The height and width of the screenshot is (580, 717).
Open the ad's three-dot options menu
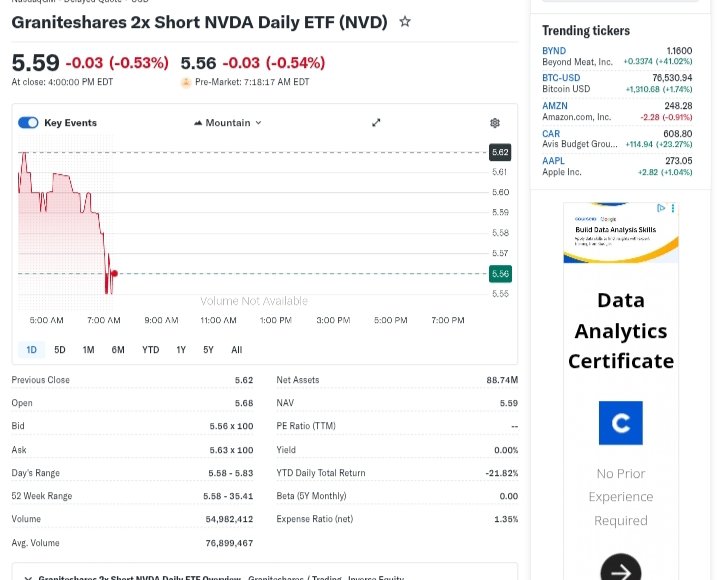click(673, 208)
